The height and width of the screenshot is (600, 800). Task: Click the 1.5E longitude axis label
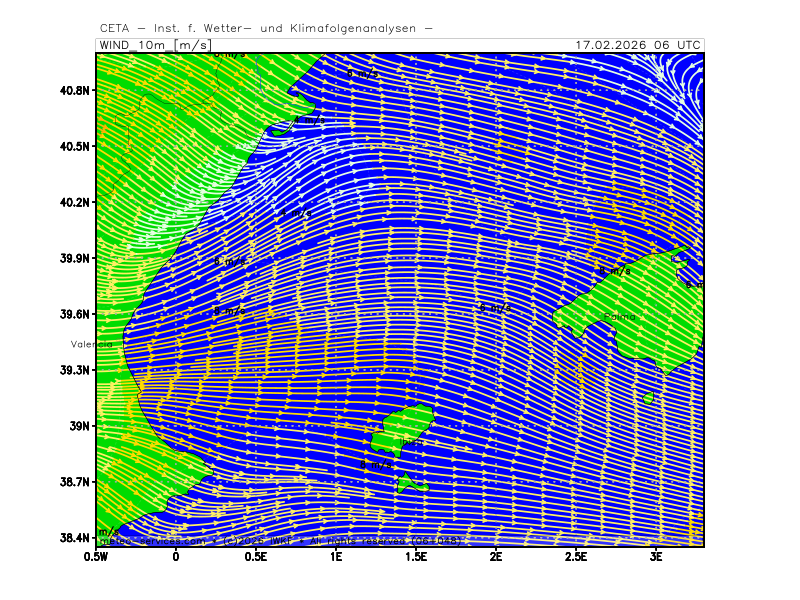pos(416,556)
